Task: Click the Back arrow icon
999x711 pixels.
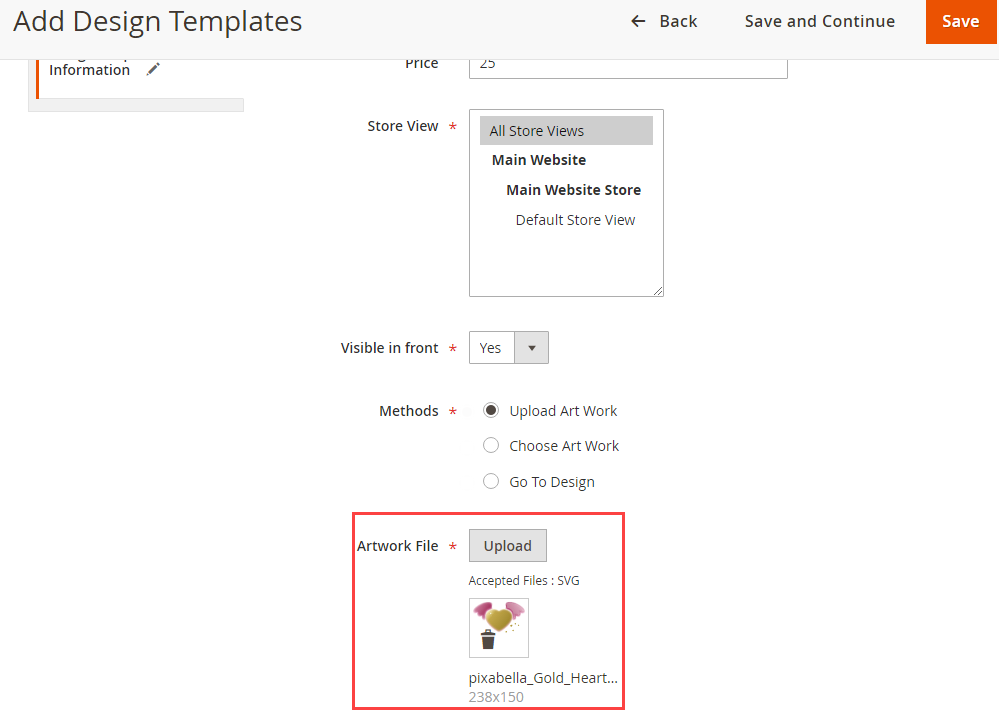Action: click(638, 21)
